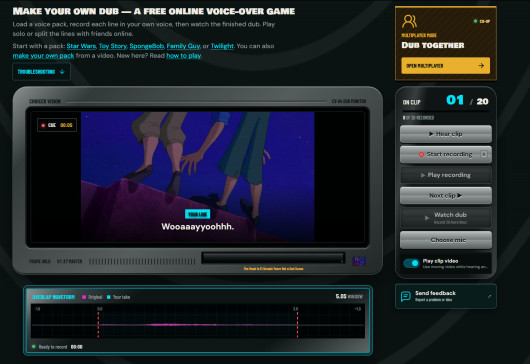Click the Troubleshooting down arrow

(x=62, y=72)
